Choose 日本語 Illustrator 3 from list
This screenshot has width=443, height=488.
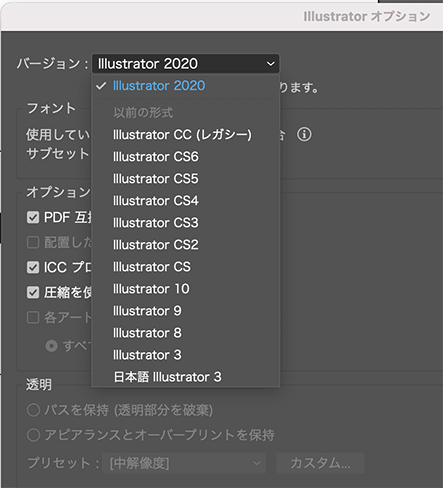pos(186,377)
